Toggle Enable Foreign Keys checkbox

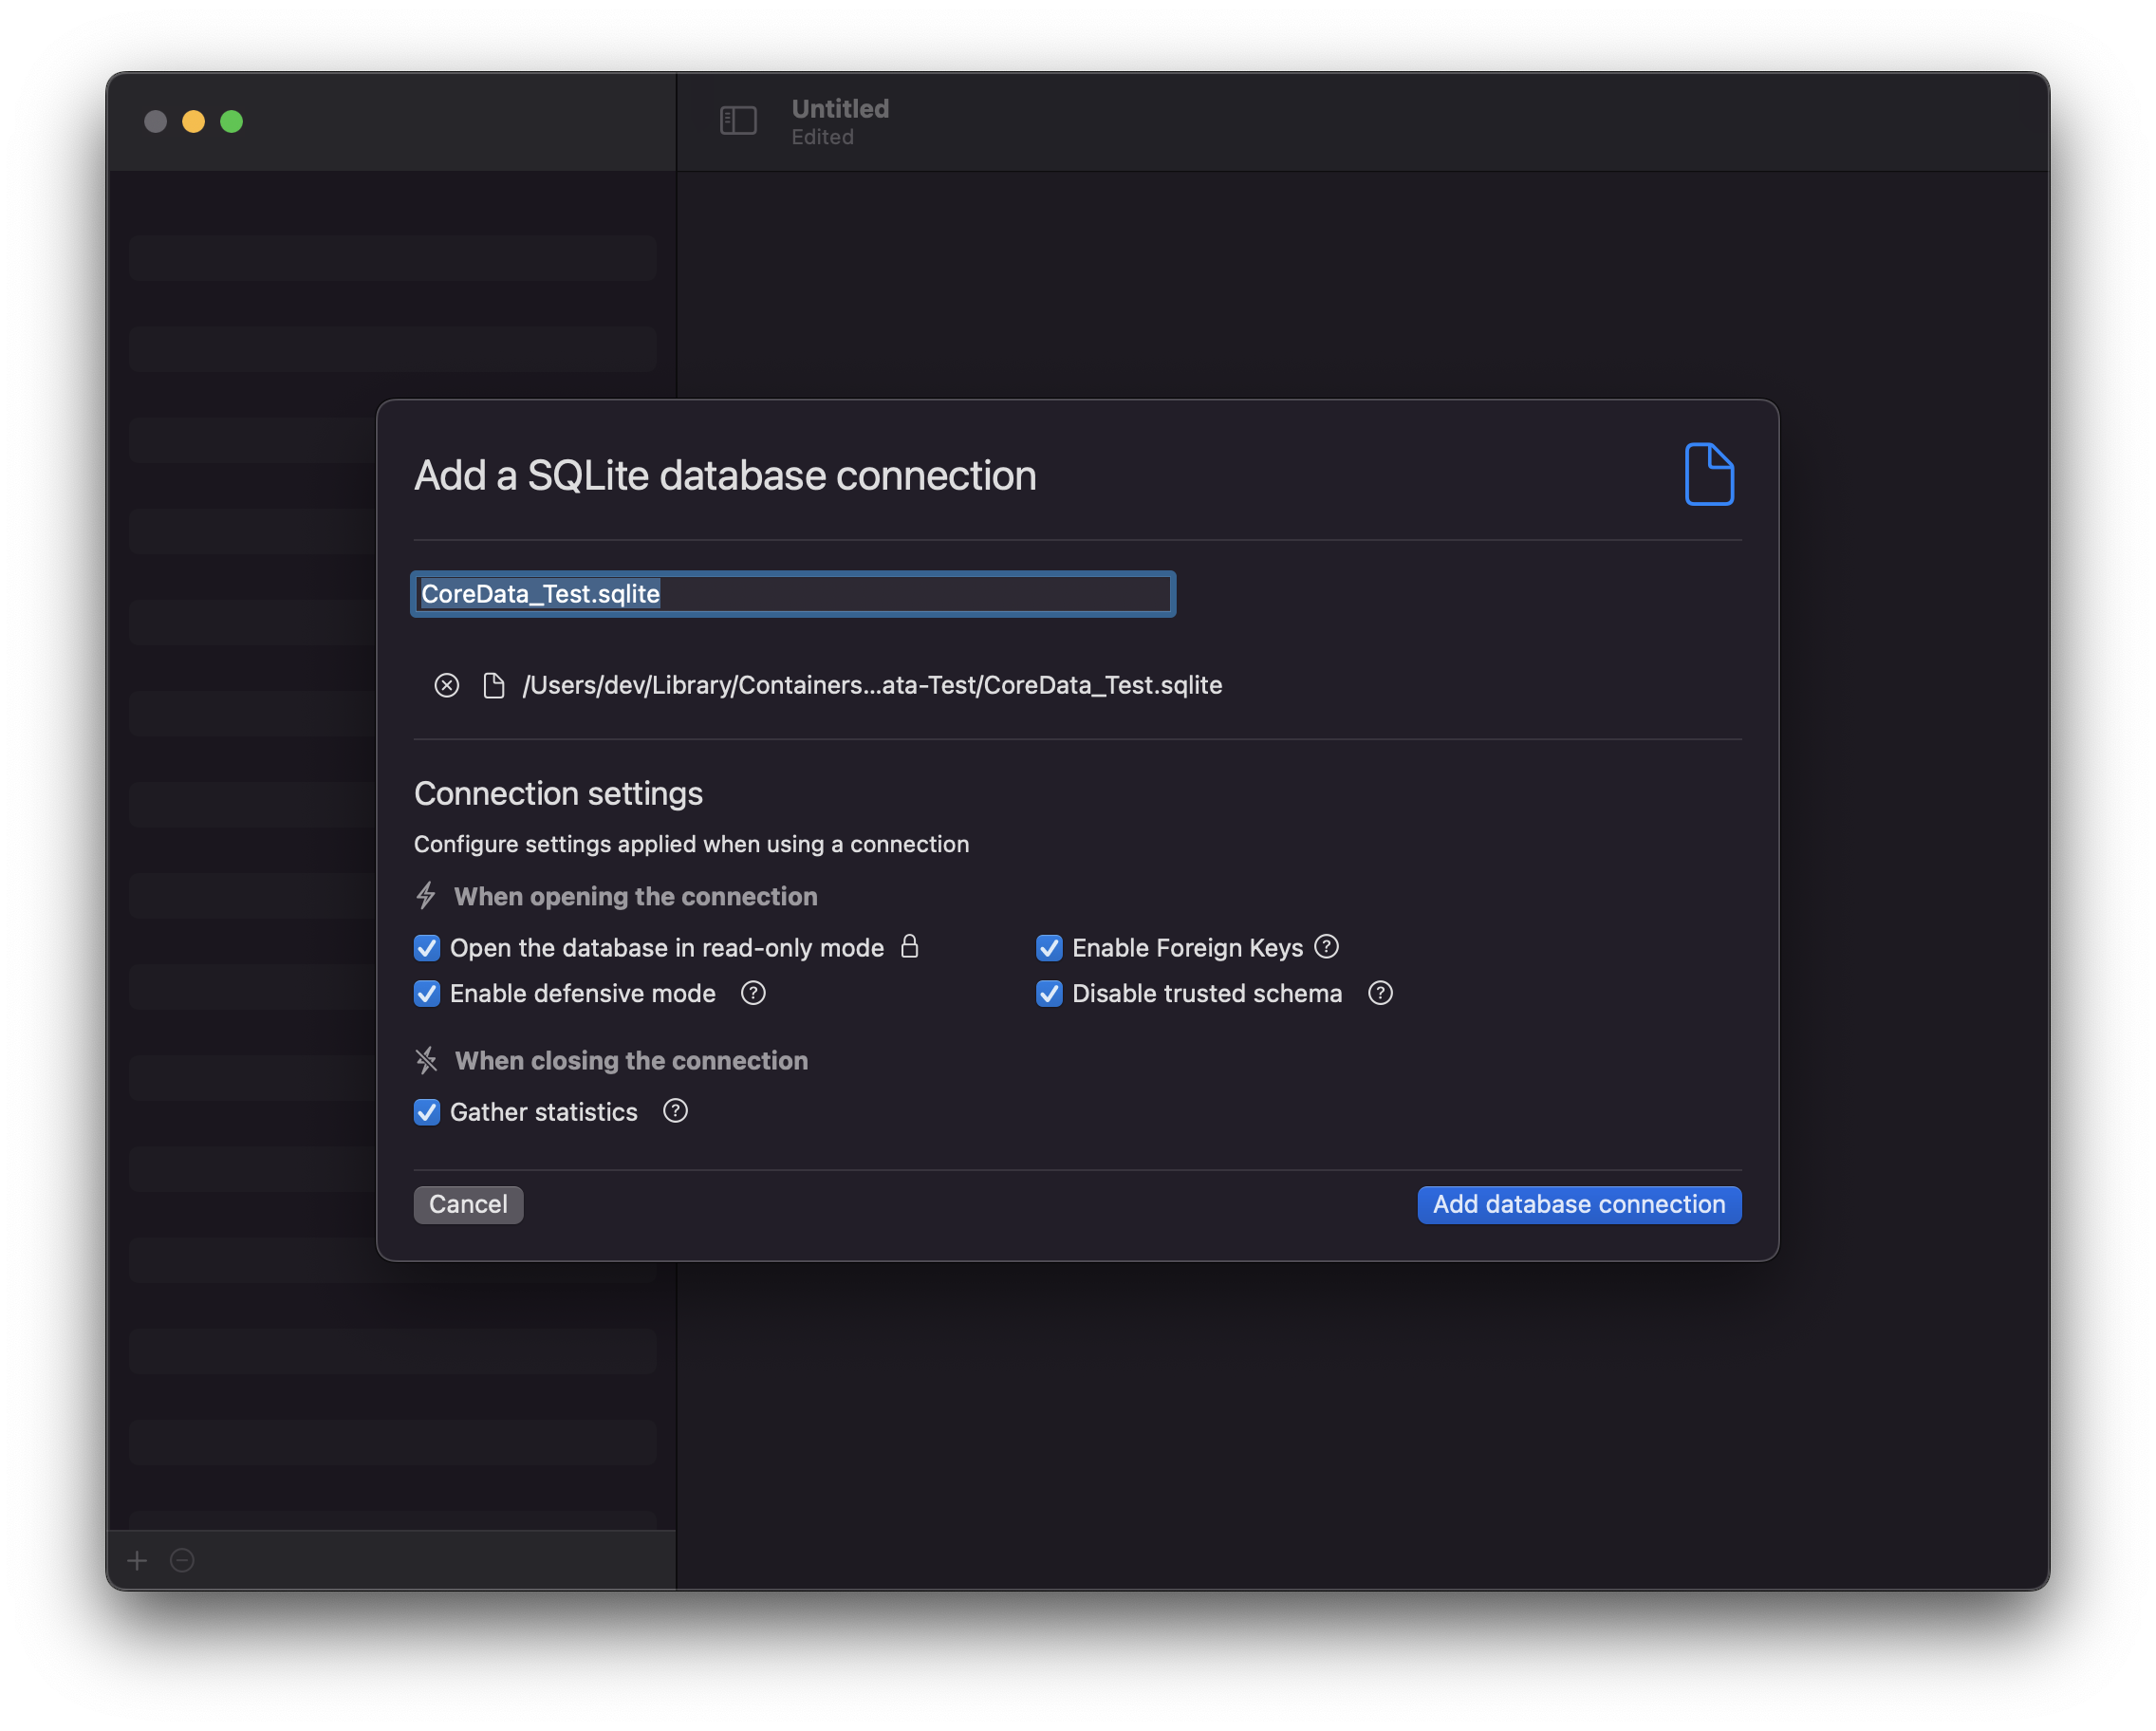(1049, 947)
